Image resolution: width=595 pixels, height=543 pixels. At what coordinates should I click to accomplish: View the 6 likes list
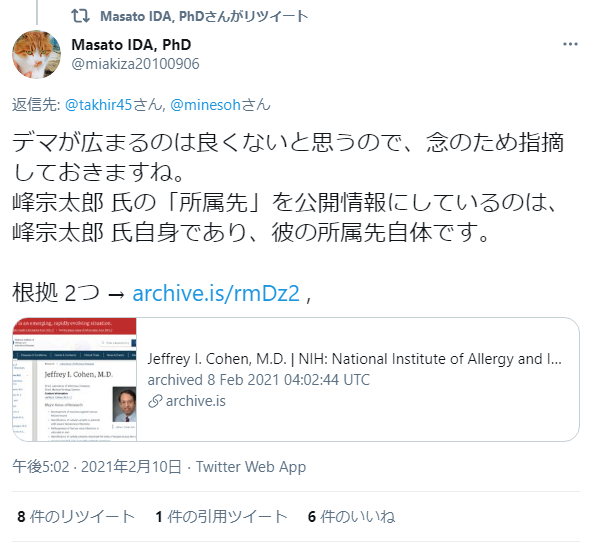point(351,516)
